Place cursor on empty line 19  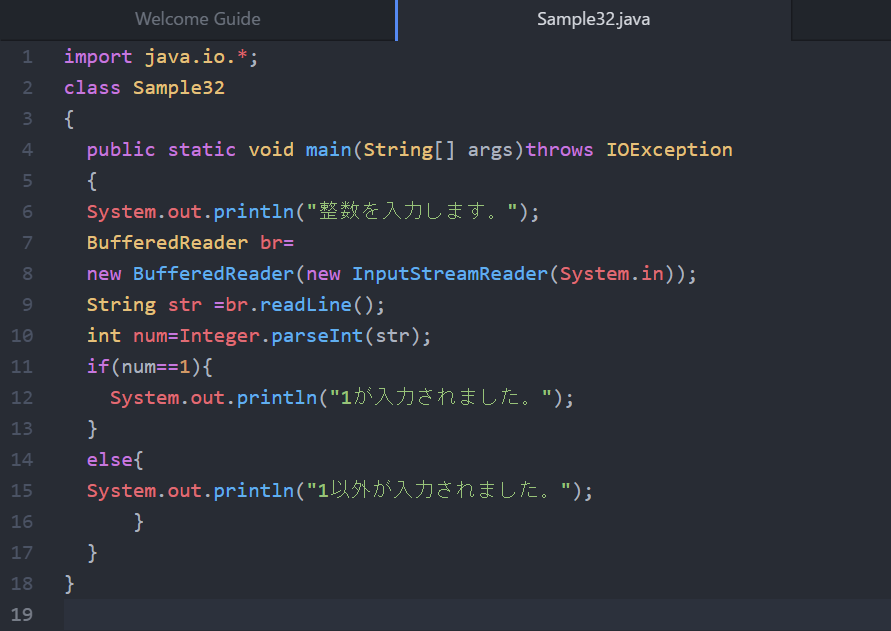pos(477,615)
